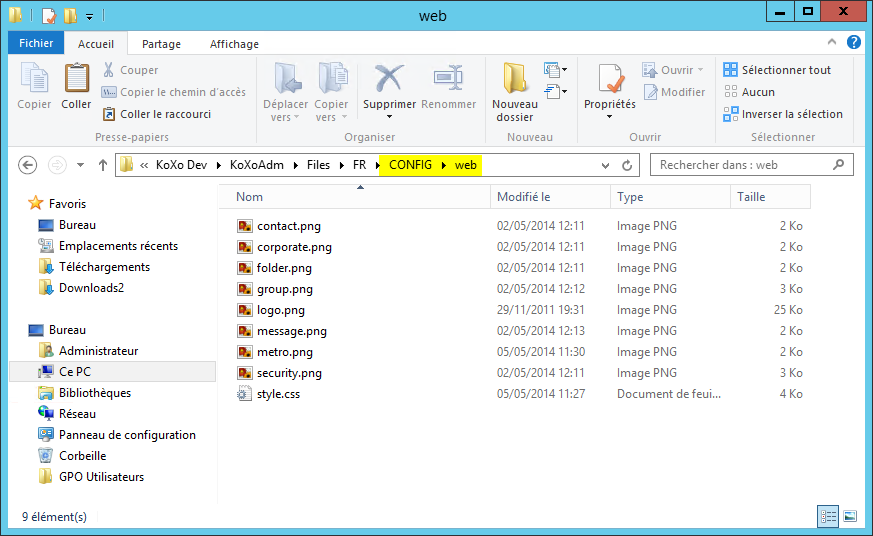
Task: Click the Couper scissors command
Action: 130,70
